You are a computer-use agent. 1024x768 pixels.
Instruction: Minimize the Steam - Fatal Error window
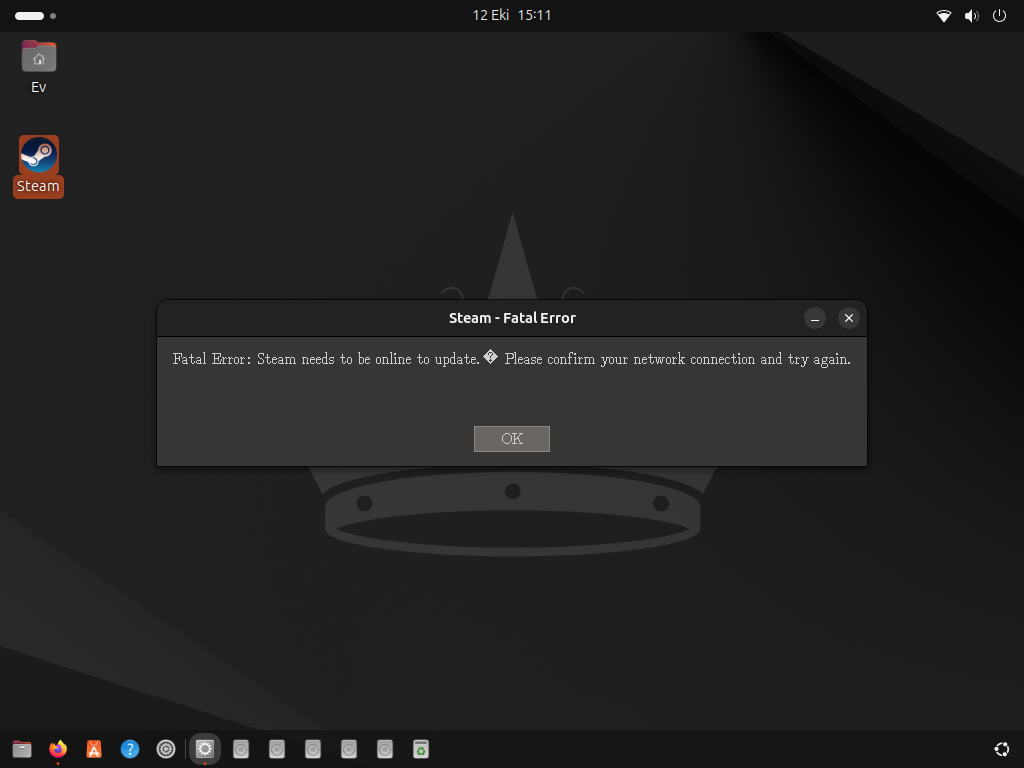tap(814, 318)
